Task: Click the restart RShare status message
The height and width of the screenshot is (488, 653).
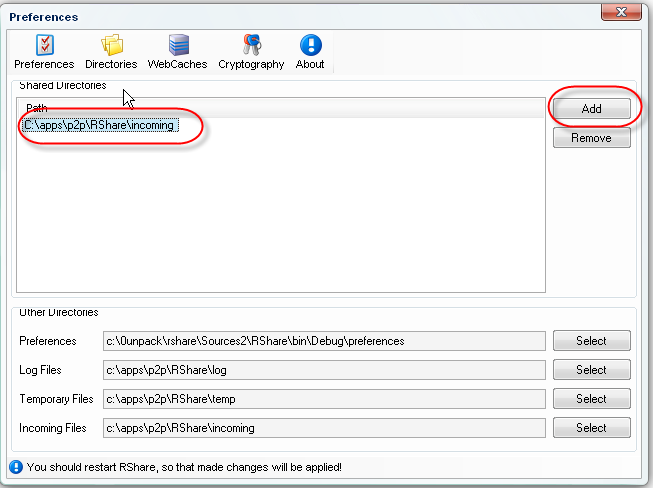Action: (x=184, y=467)
